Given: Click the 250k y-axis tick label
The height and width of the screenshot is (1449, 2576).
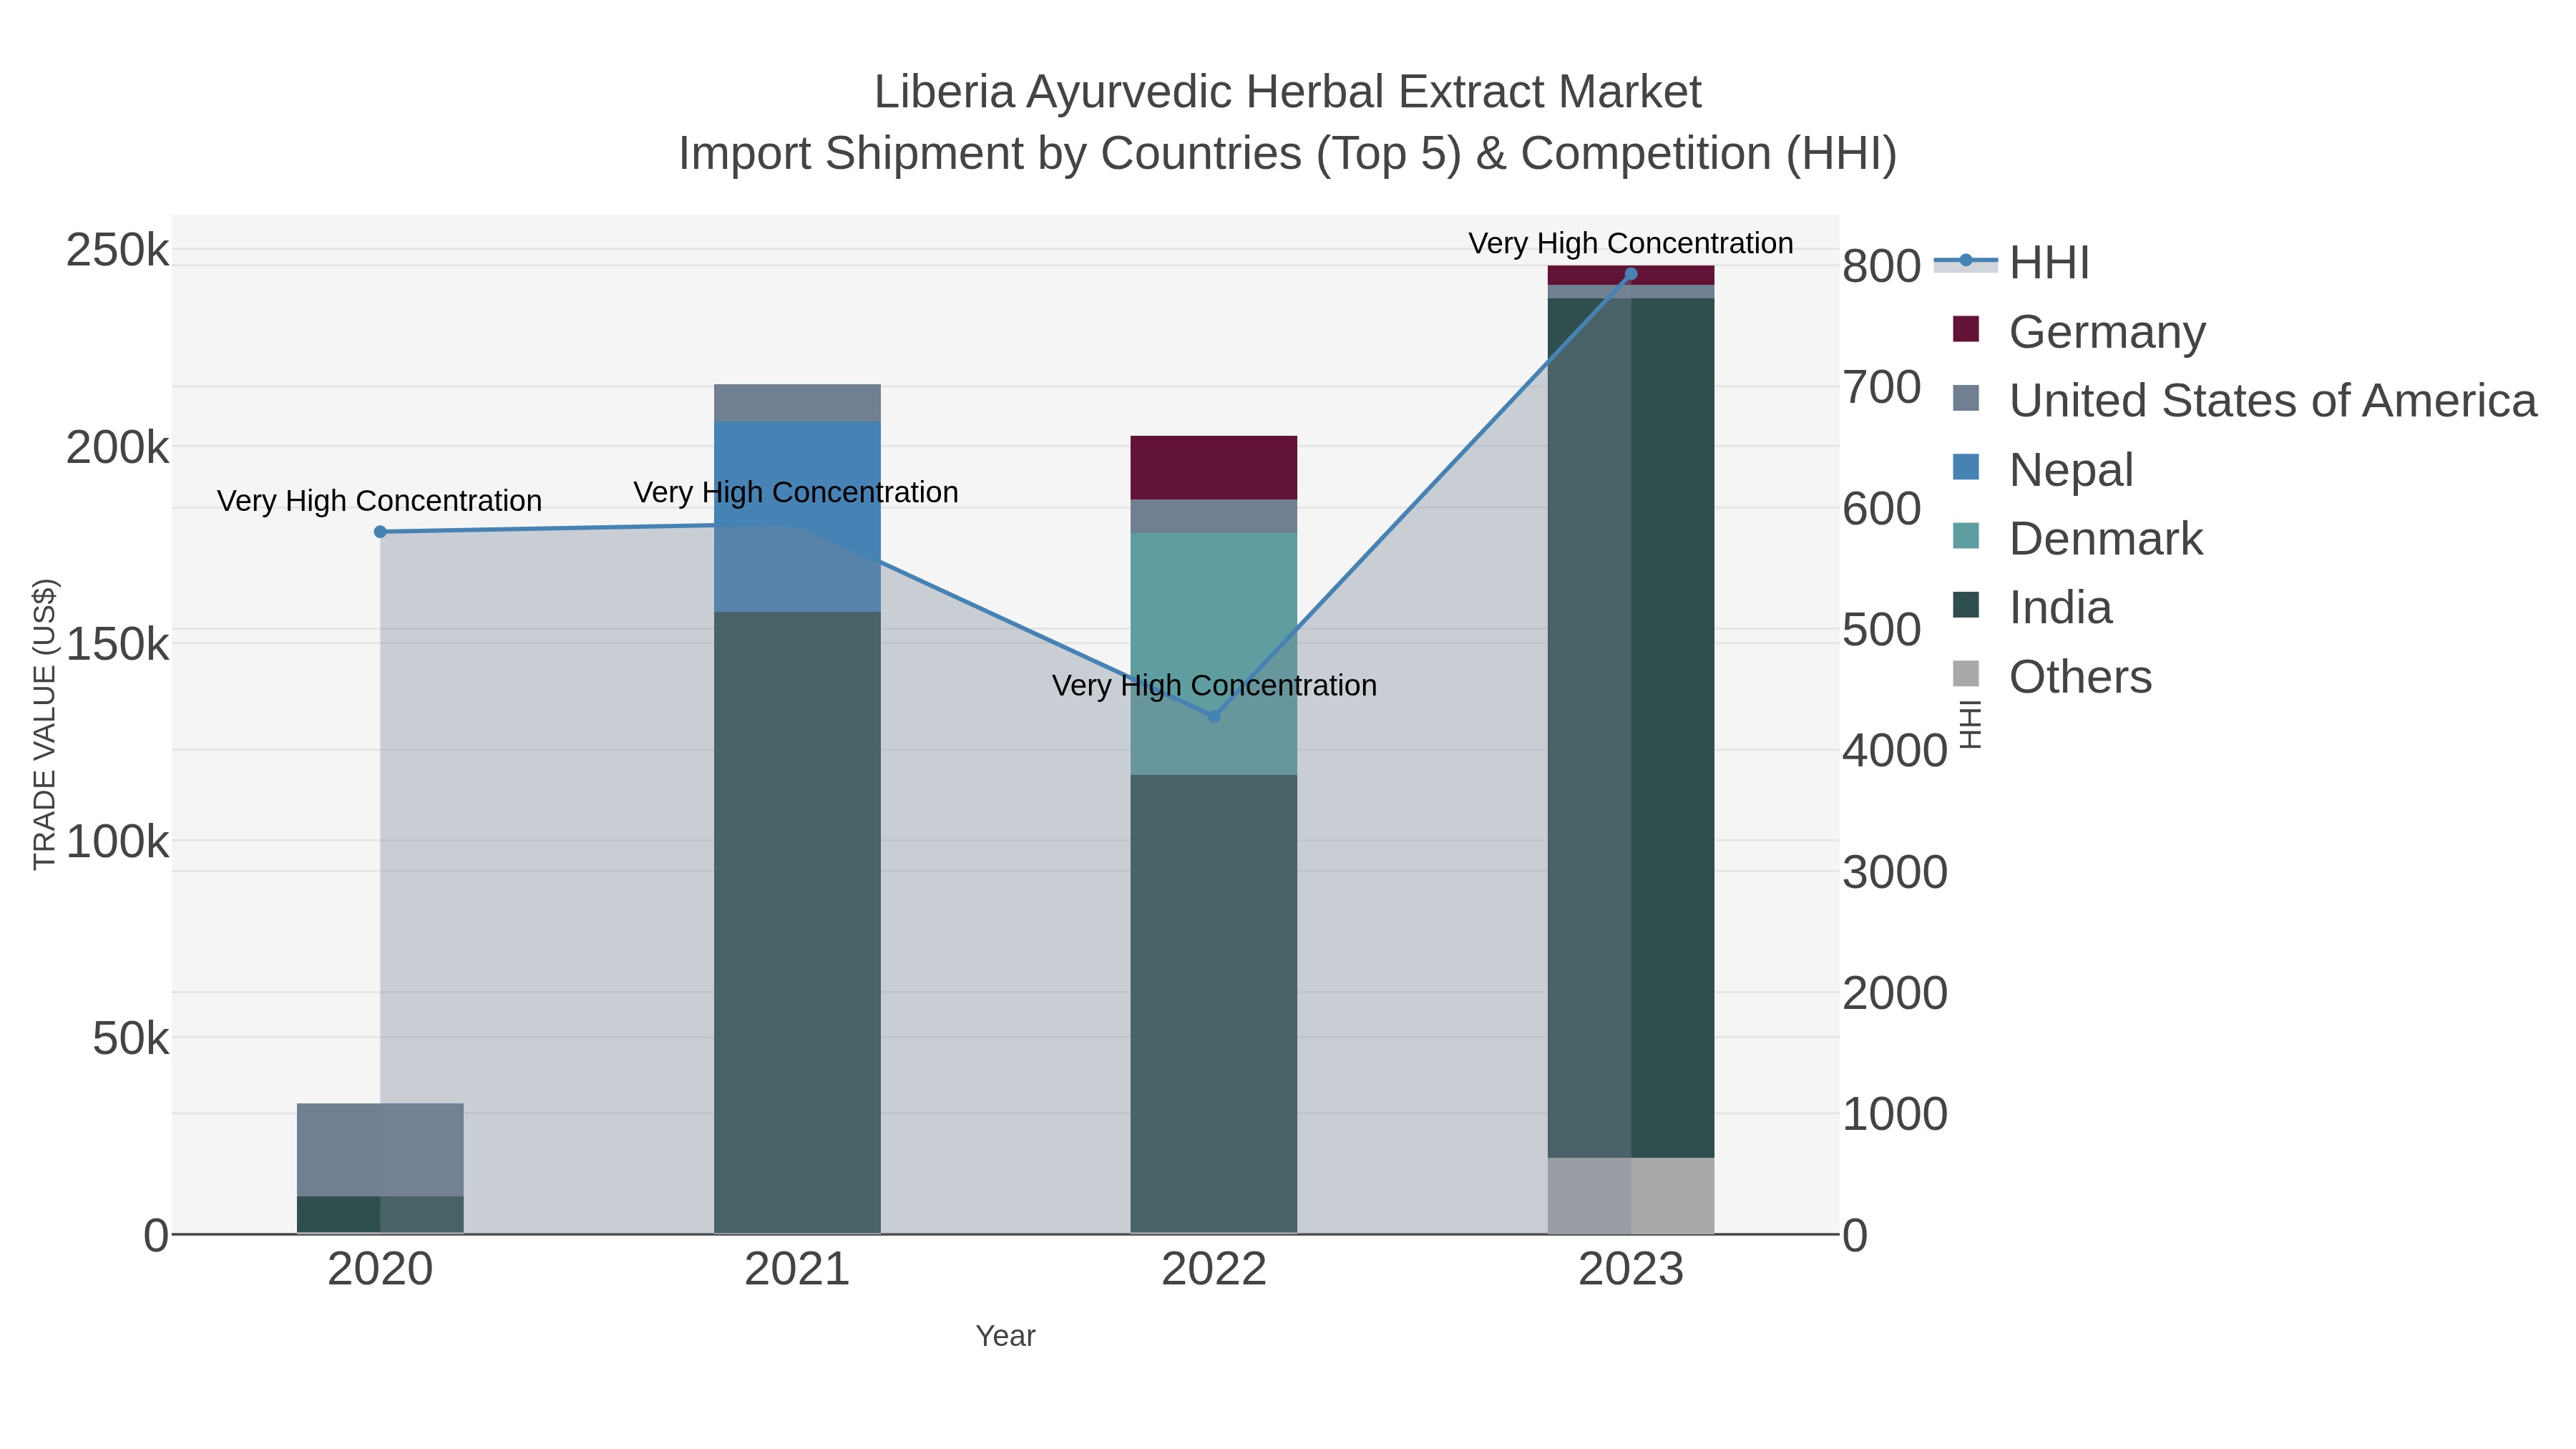Looking at the screenshot, I should 118,250.
